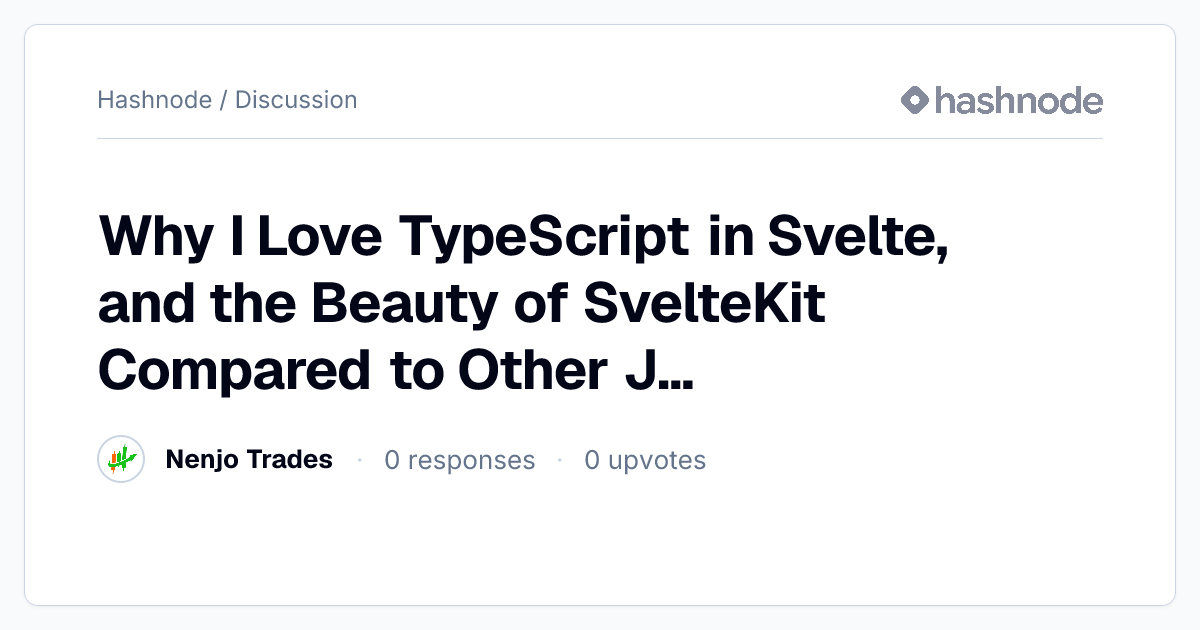Click the Hashnode diamond logo icon
The height and width of the screenshot is (630, 1200).
[x=915, y=100]
